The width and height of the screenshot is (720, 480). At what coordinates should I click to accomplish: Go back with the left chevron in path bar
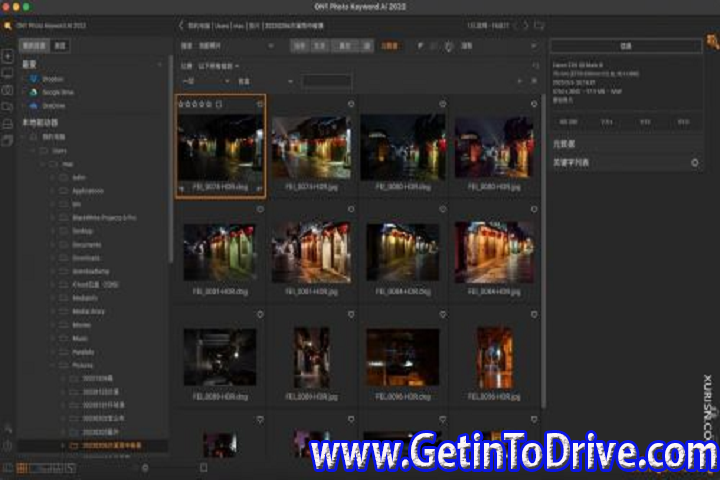(181, 26)
